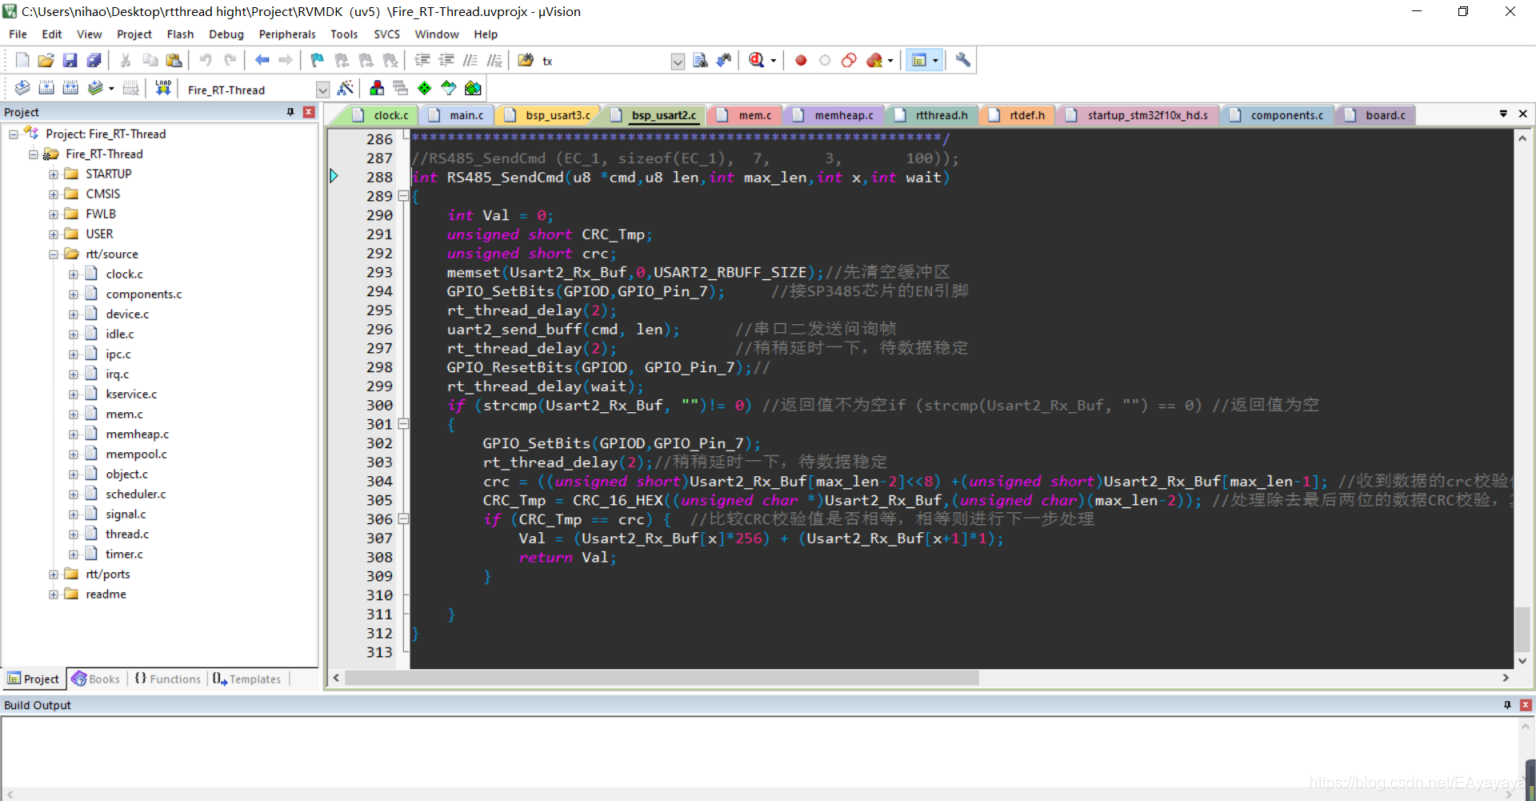
Task: Switch to board.c tab
Action: pyautogui.click(x=1376, y=115)
